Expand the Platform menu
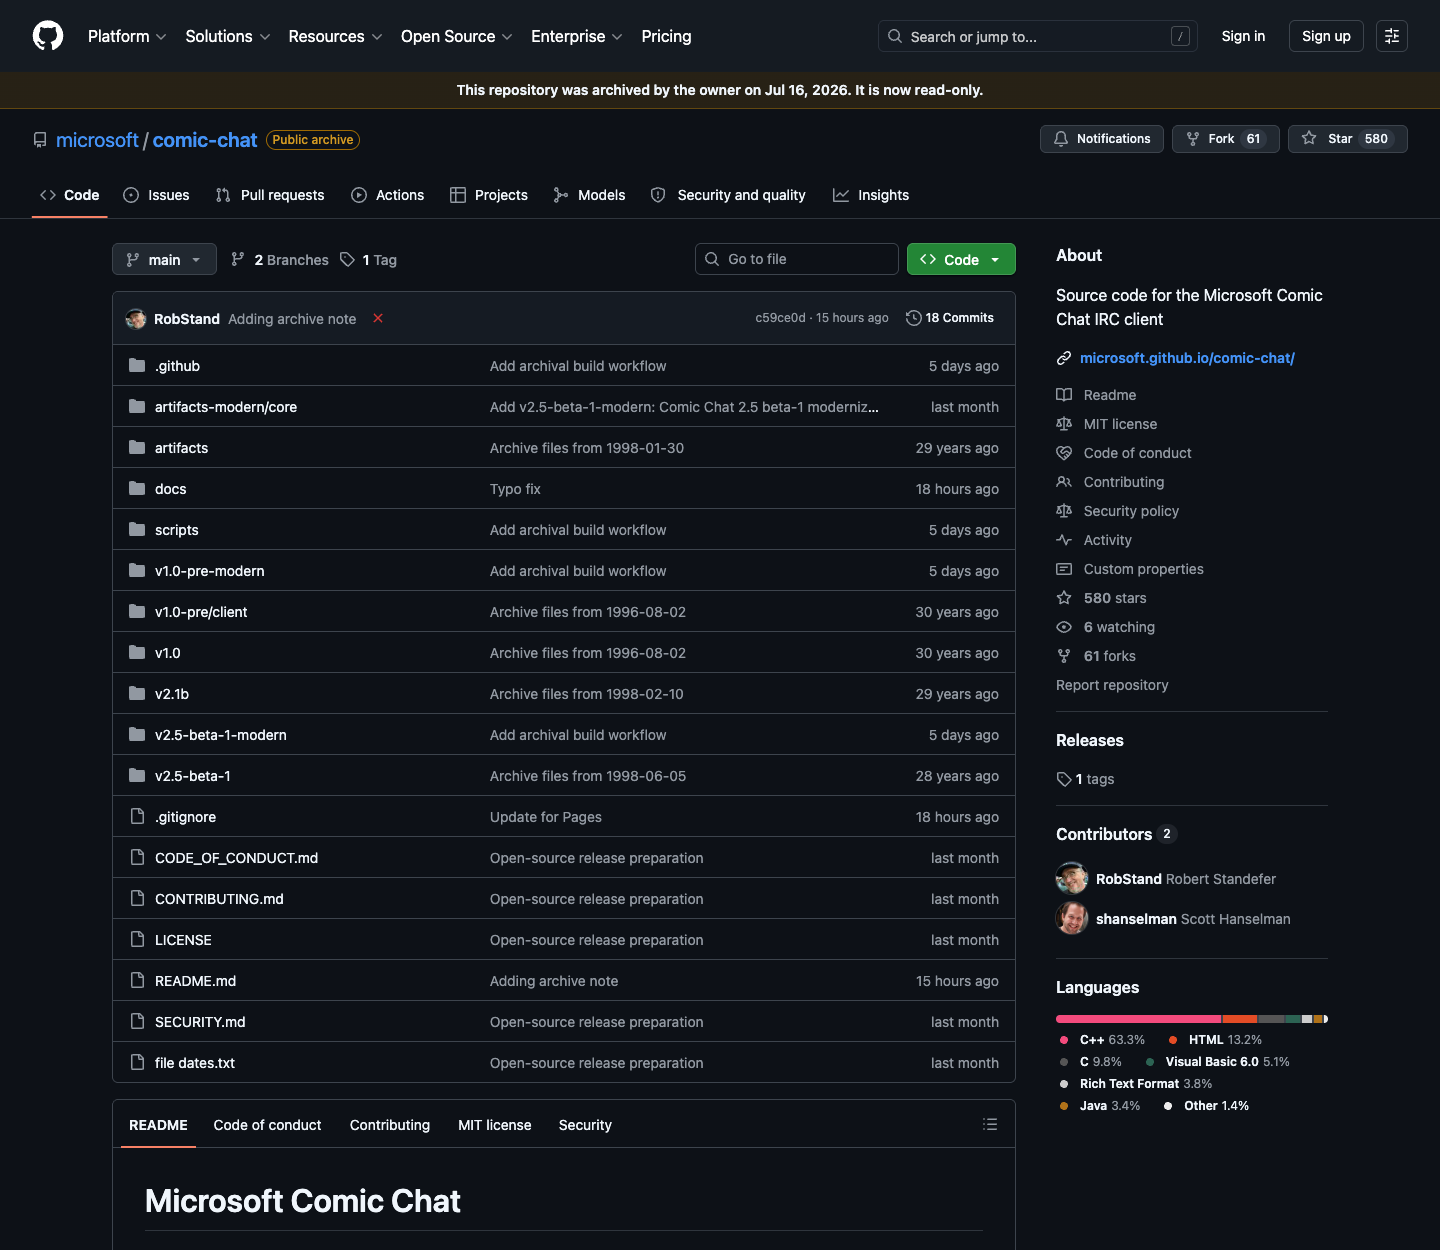This screenshot has height=1250, width=1440. pos(127,36)
